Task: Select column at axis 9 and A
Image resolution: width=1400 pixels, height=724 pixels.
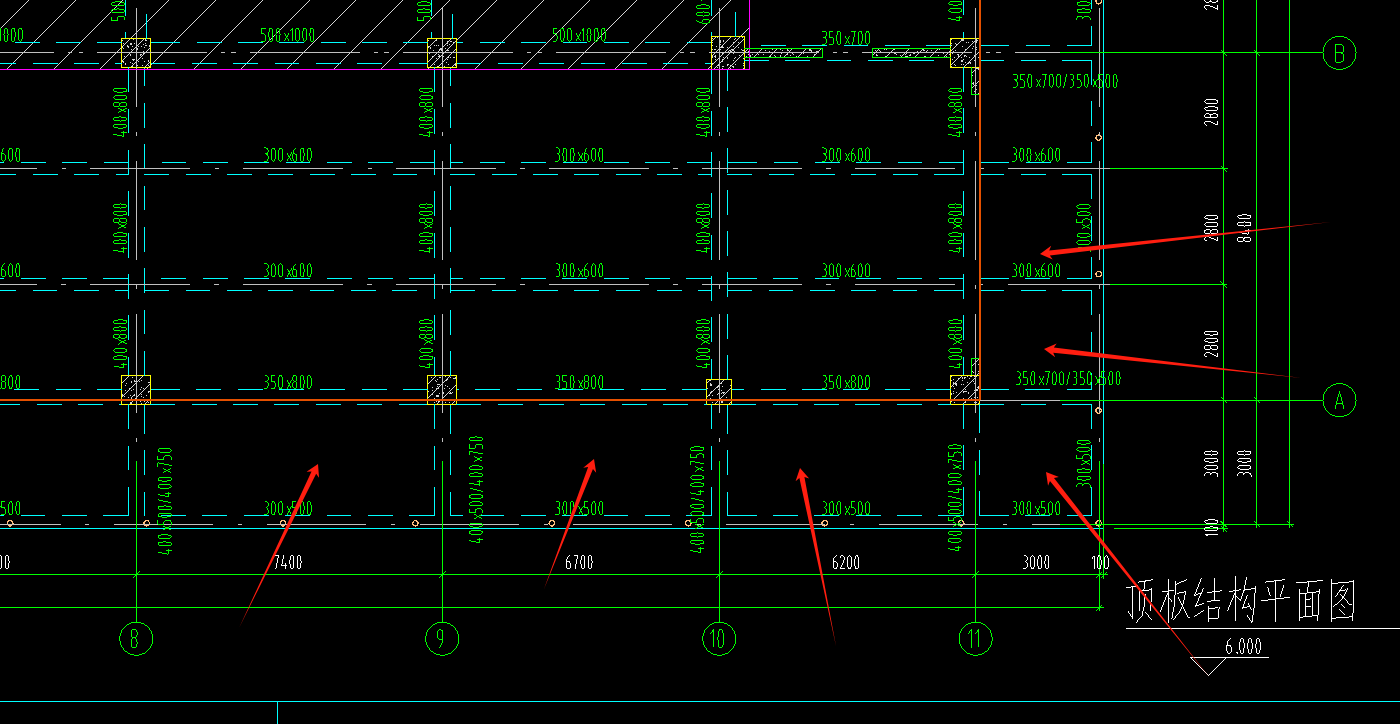Action: (442, 389)
